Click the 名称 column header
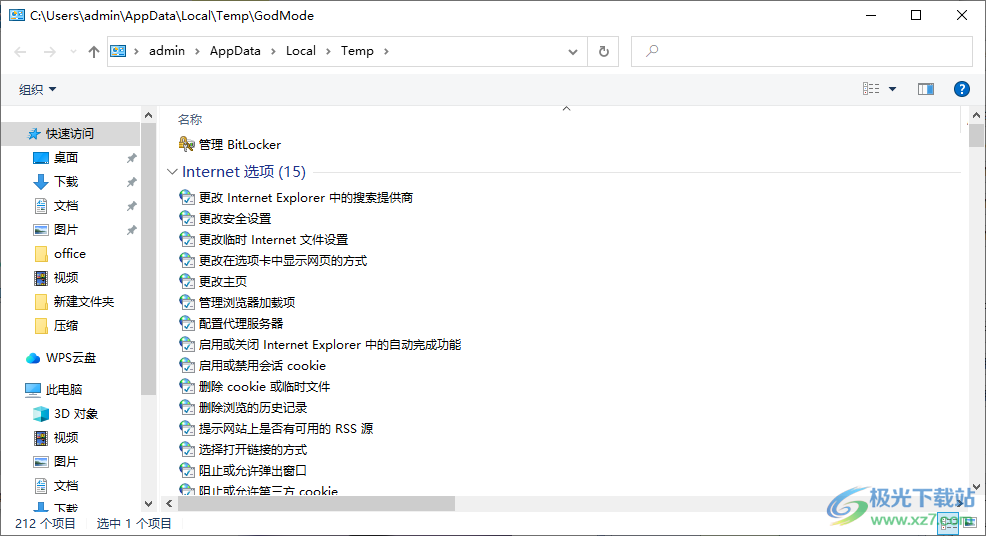This screenshot has height=536, width=986. (x=190, y=120)
